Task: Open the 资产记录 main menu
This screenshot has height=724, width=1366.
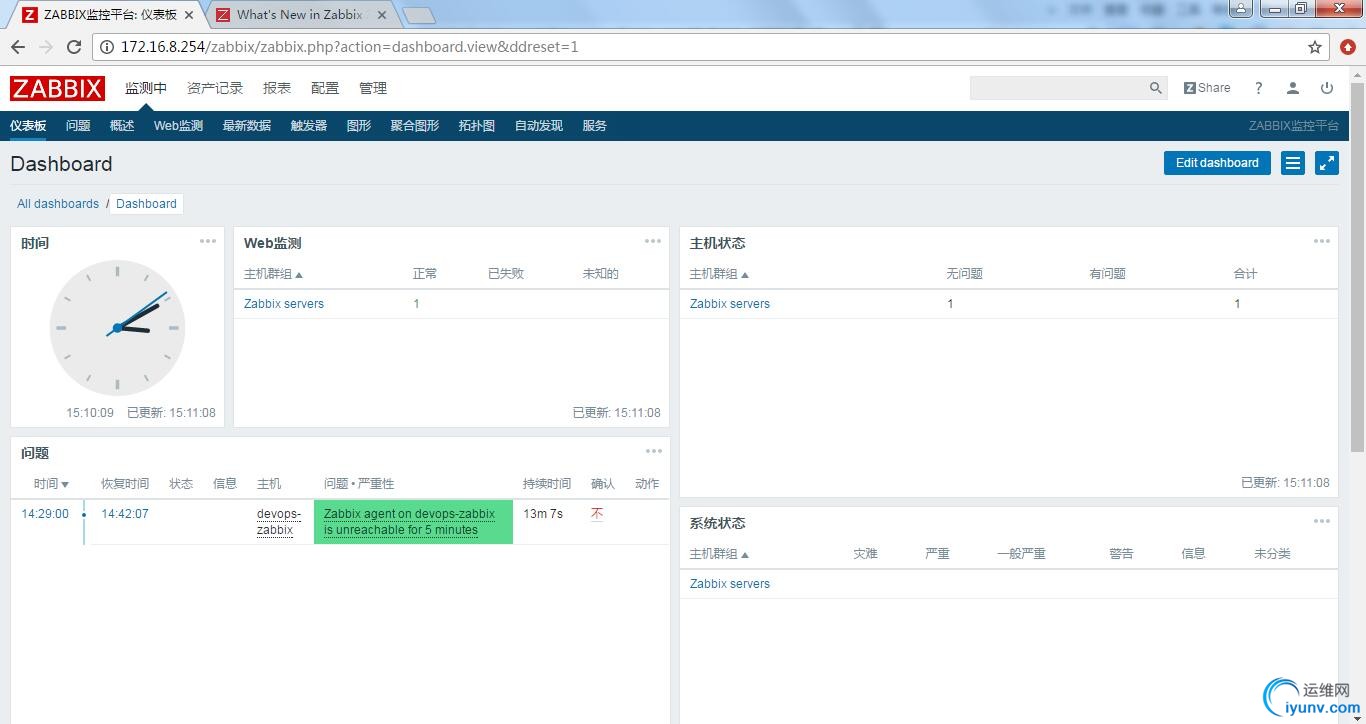Action: tap(215, 88)
